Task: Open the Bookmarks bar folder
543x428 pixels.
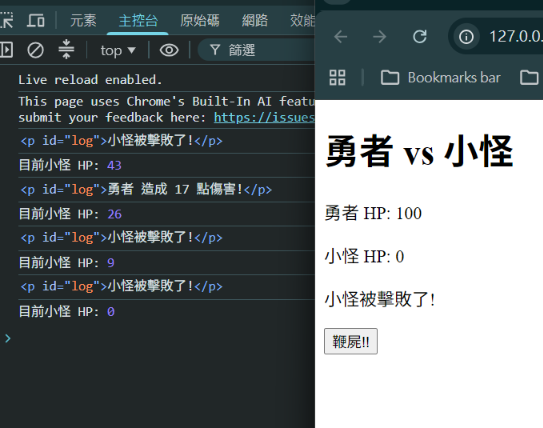Action: point(441,78)
